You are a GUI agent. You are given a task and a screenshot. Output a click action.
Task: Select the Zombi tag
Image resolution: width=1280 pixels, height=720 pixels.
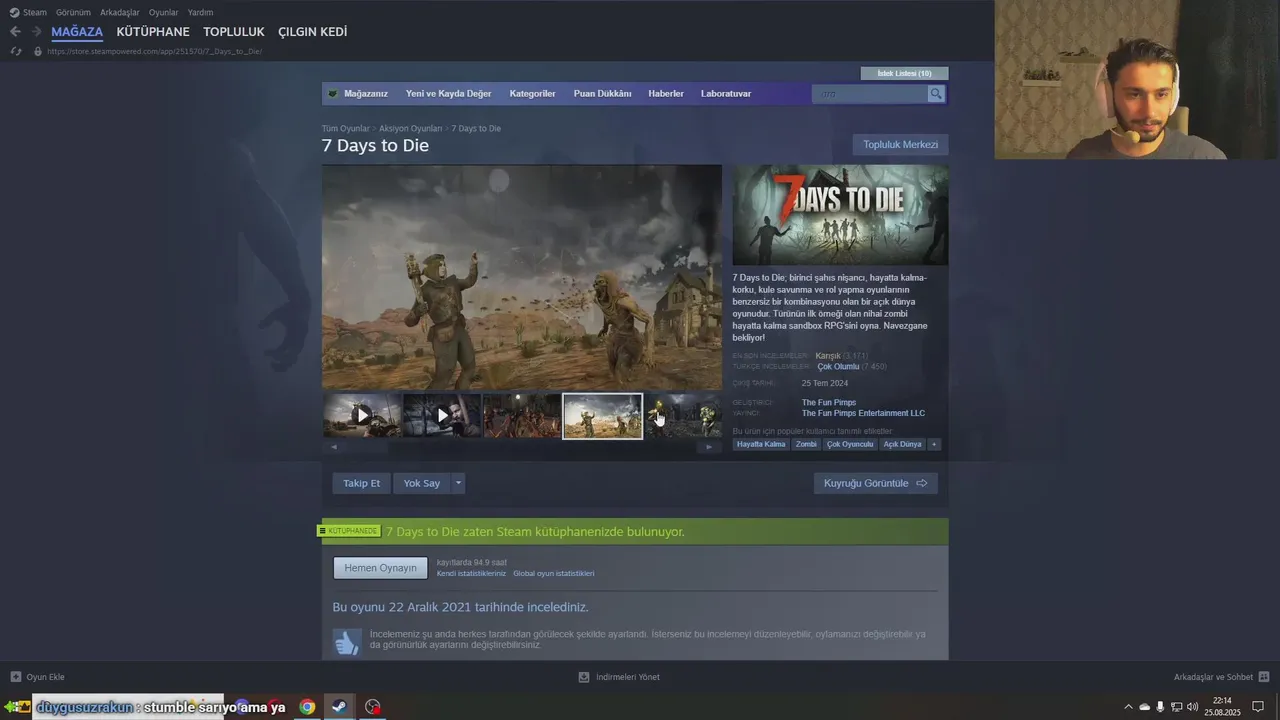806,444
